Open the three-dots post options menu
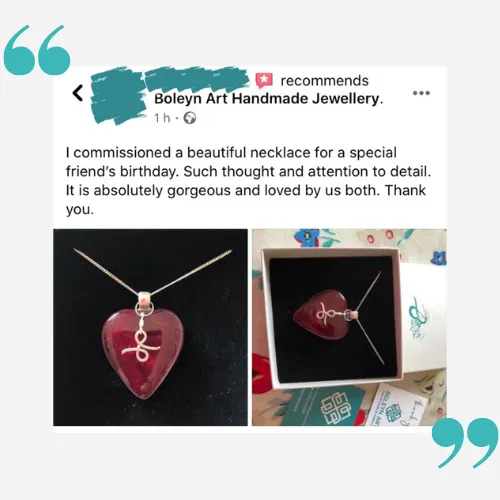This screenshot has width=500, height=500. coord(421,93)
